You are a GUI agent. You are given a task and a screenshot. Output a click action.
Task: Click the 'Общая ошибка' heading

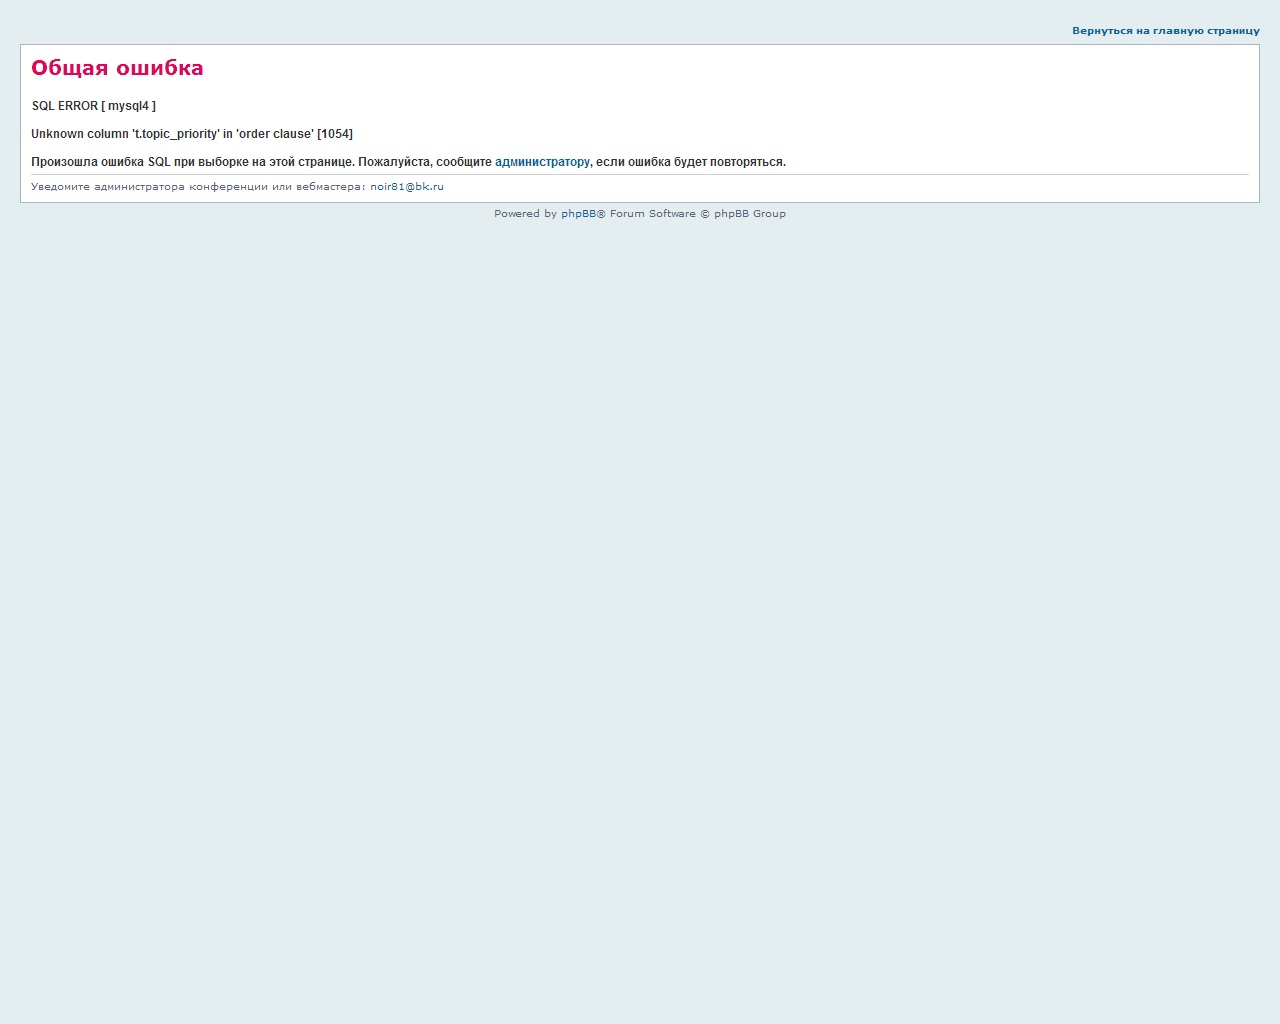117,68
